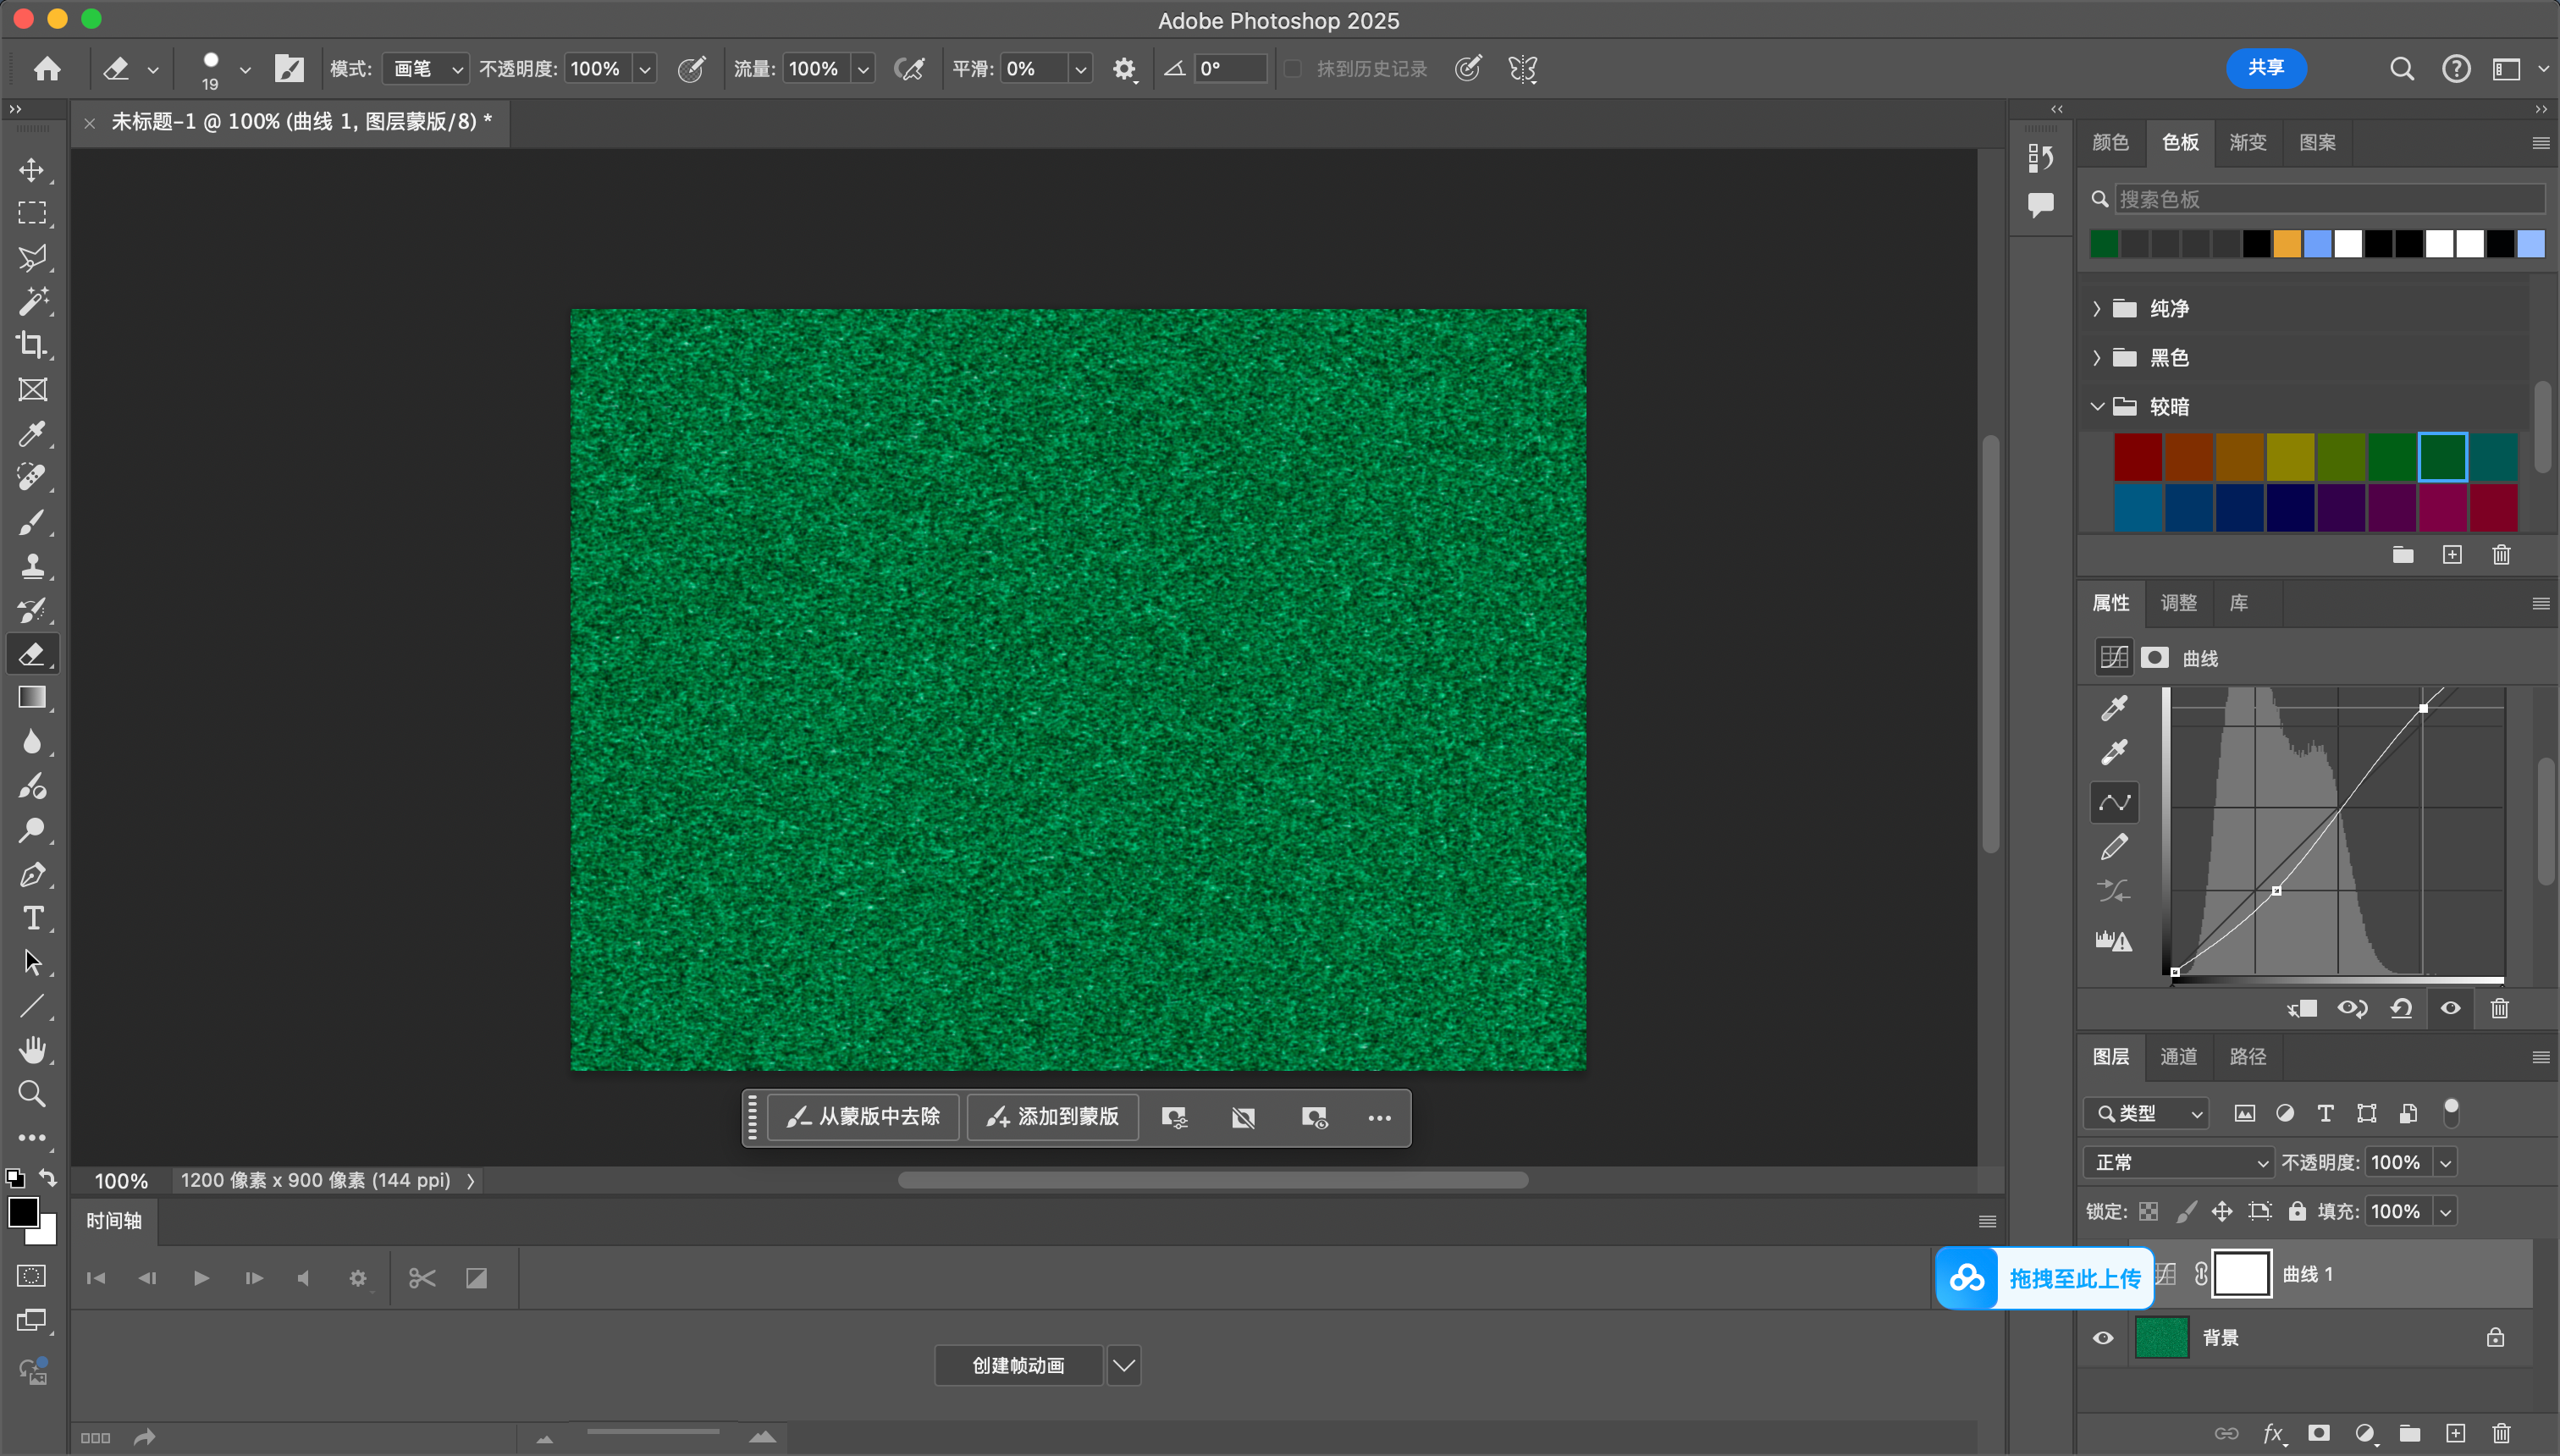Open the brush preset picker arrow
Viewport: 2560px width, 1456px height.
245,69
